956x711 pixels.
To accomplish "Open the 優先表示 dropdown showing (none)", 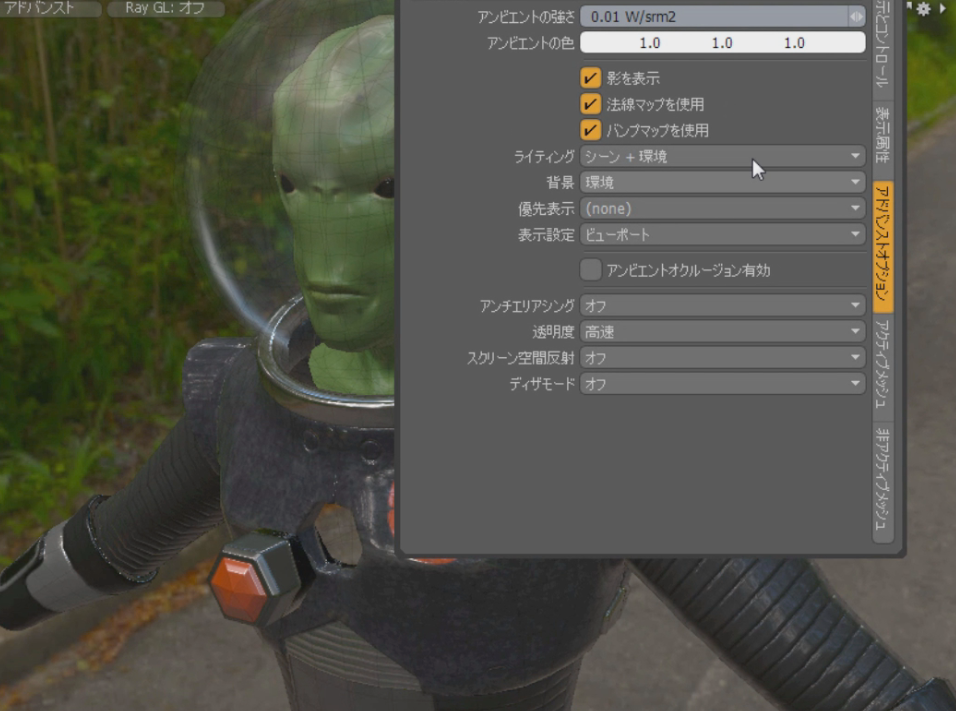I will coord(722,209).
